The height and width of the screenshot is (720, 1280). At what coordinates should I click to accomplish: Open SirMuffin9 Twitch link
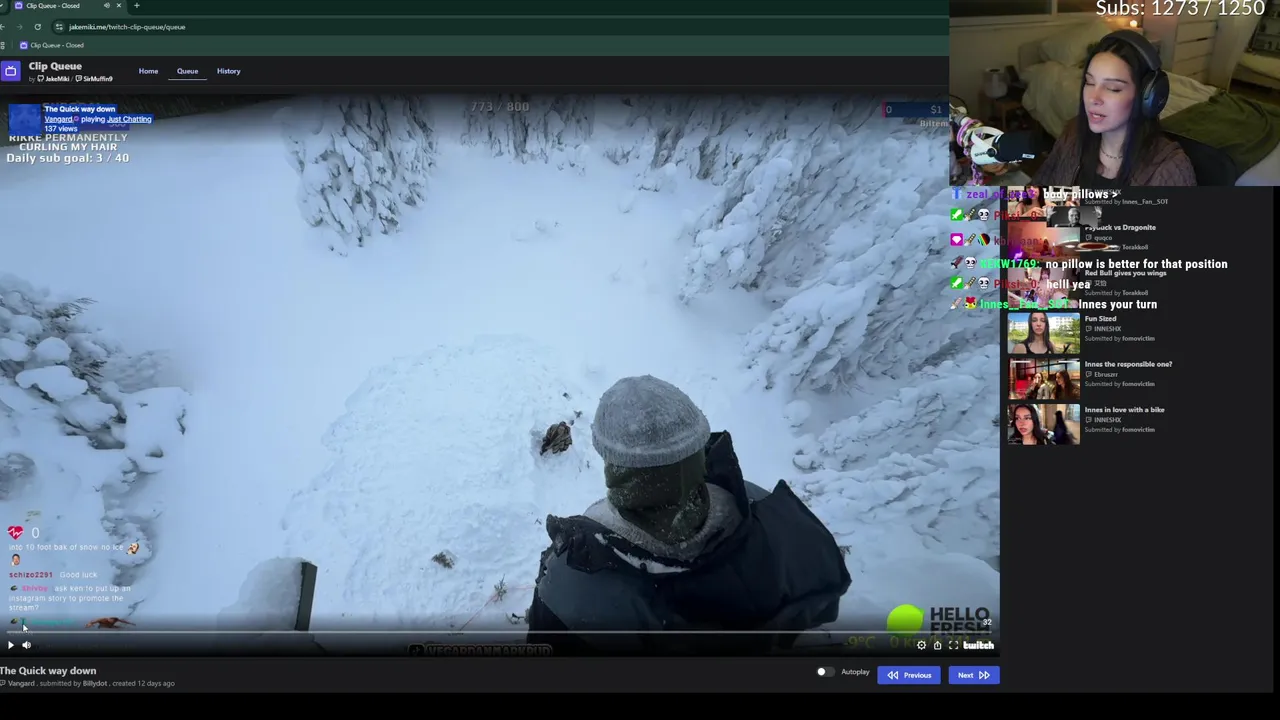(x=94, y=79)
